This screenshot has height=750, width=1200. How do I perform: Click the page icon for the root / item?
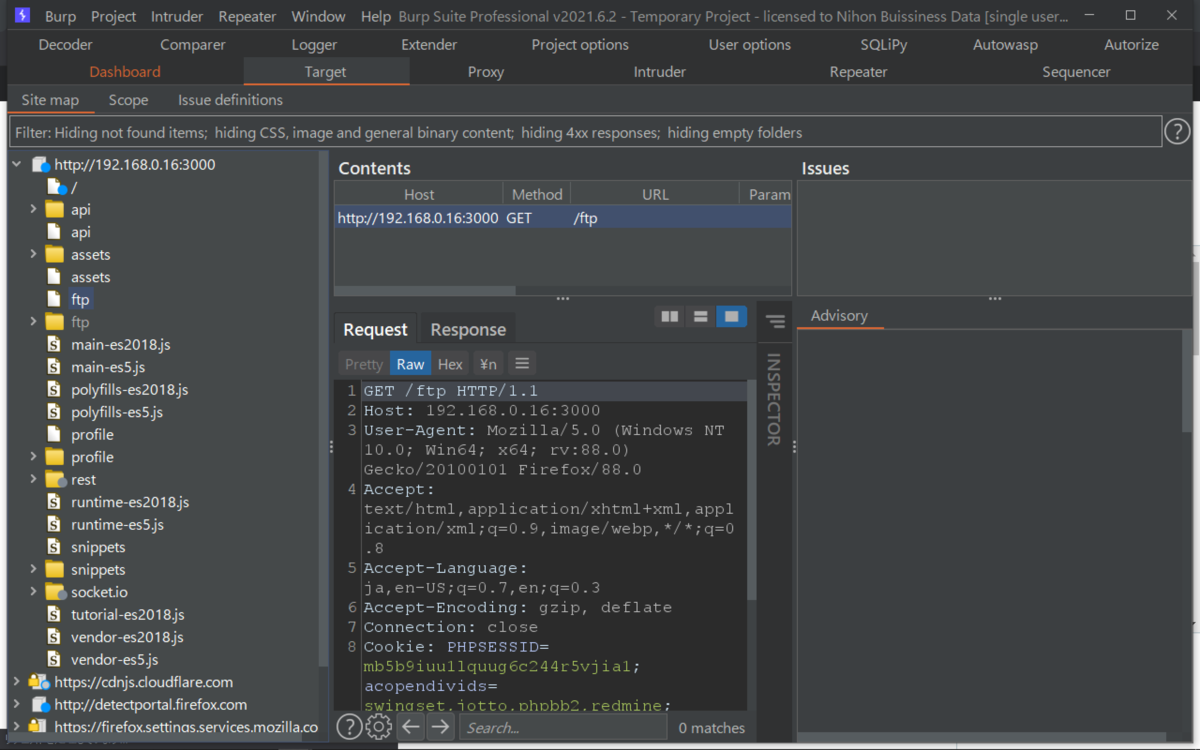point(56,187)
